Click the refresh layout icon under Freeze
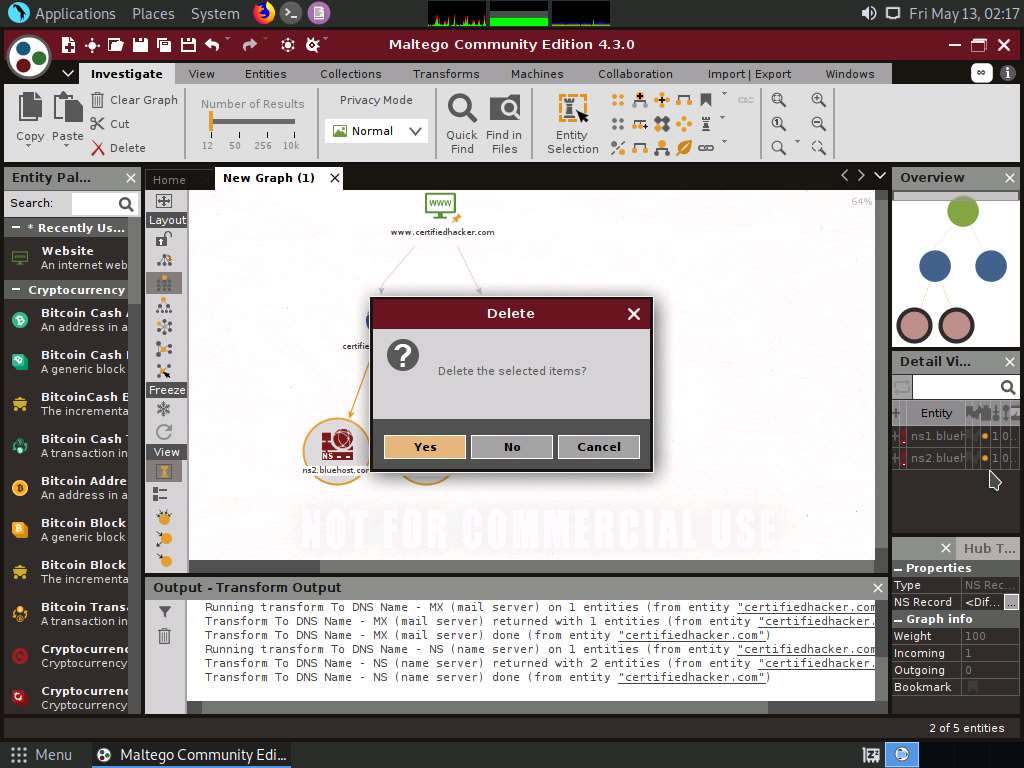 (x=164, y=432)
